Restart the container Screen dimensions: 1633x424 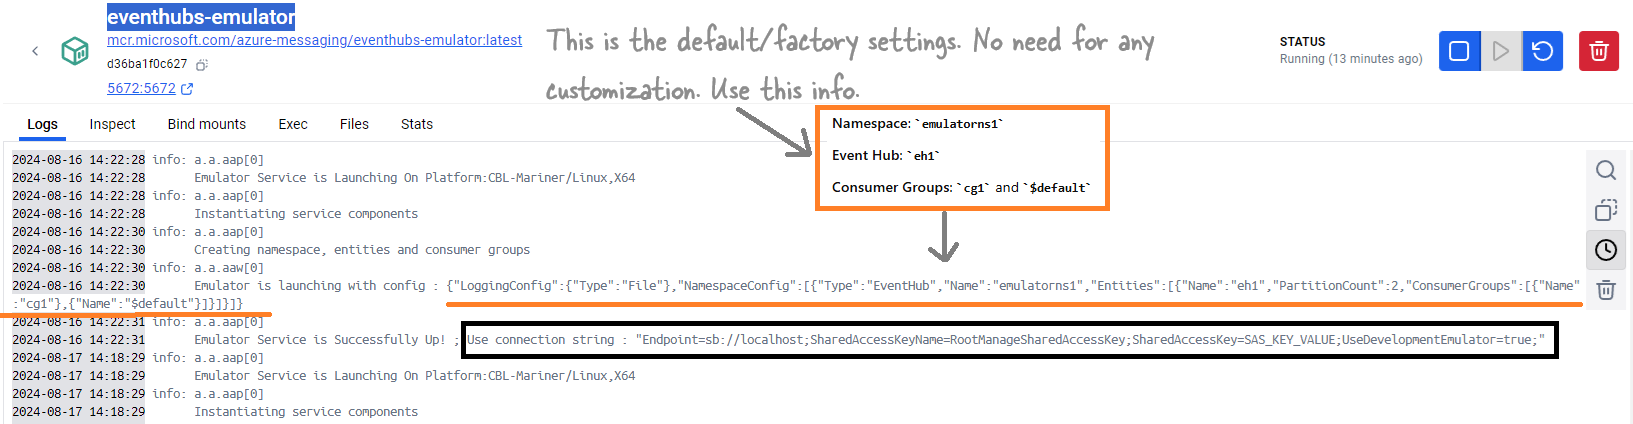coord(1543,51)
